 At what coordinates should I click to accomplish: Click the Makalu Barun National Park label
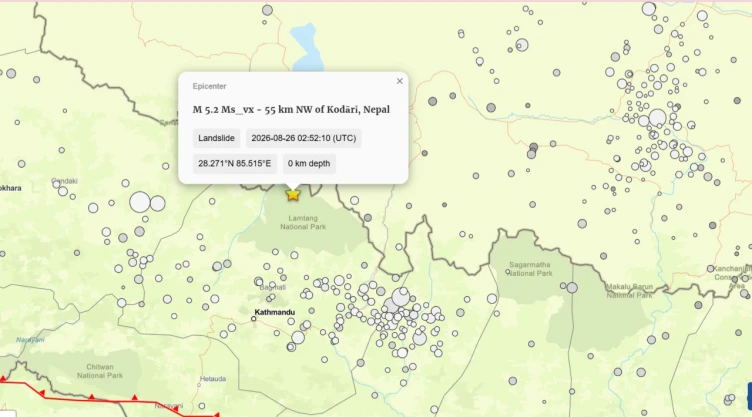629,291
